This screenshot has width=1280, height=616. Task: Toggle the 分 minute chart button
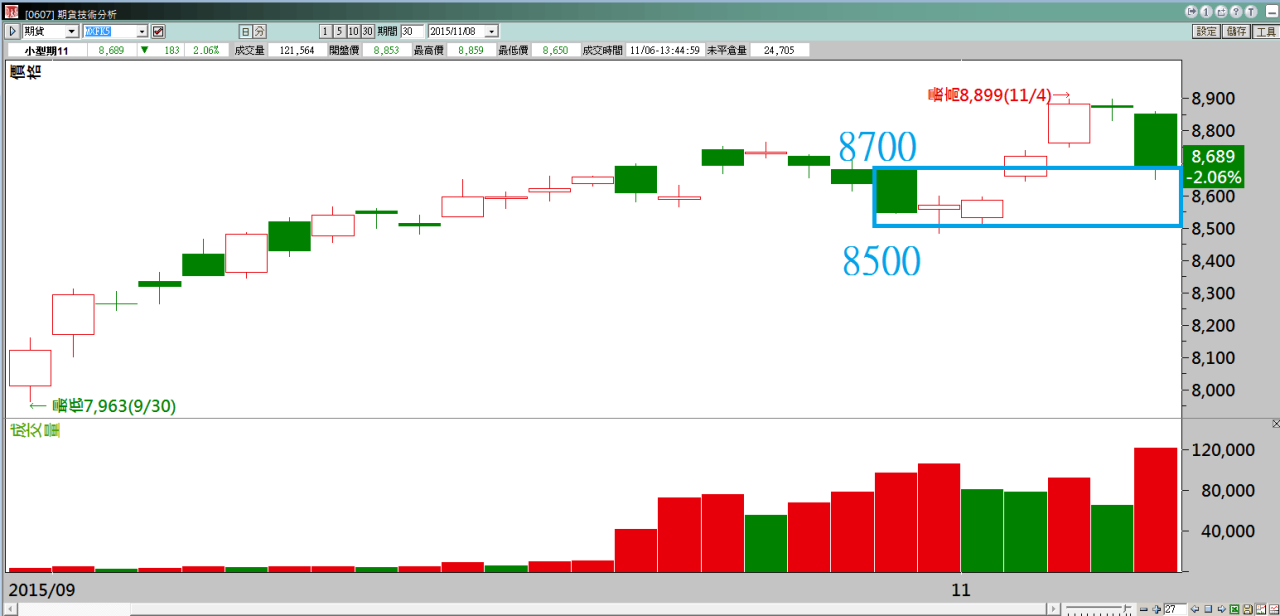click(260, 32)
